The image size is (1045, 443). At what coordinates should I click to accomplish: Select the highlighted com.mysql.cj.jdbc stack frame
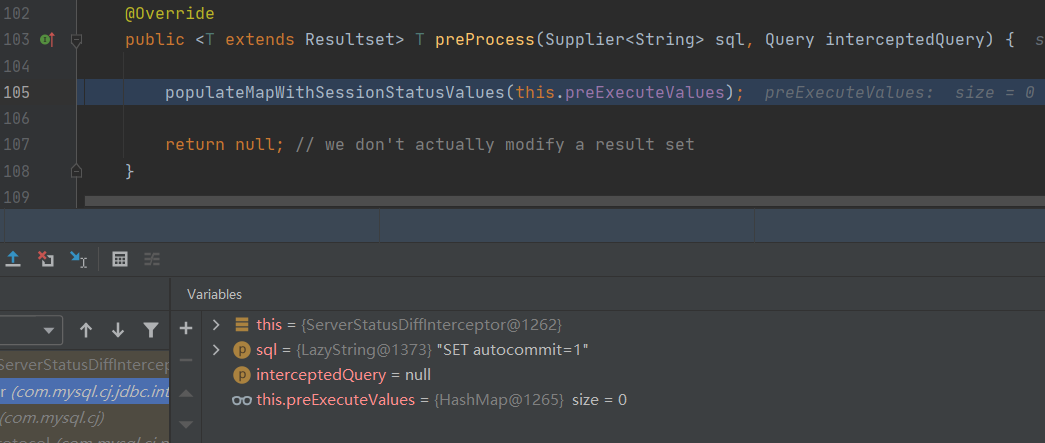click(85, 391)
